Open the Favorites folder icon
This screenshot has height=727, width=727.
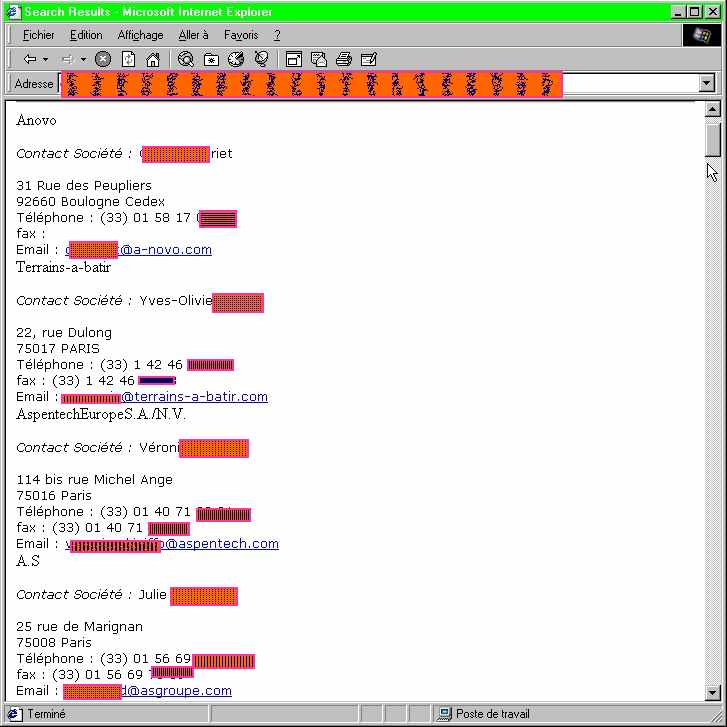211,59
